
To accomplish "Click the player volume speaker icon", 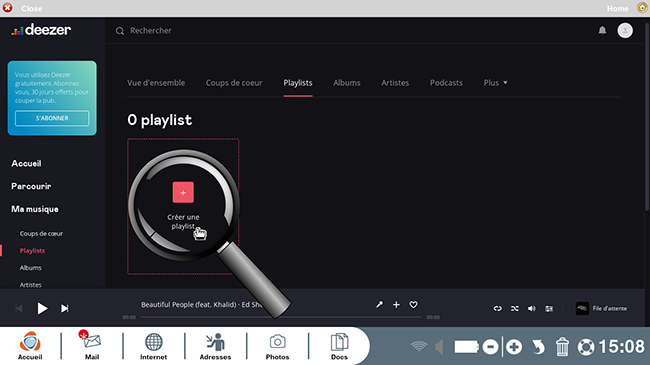I will tap(532, 309).
